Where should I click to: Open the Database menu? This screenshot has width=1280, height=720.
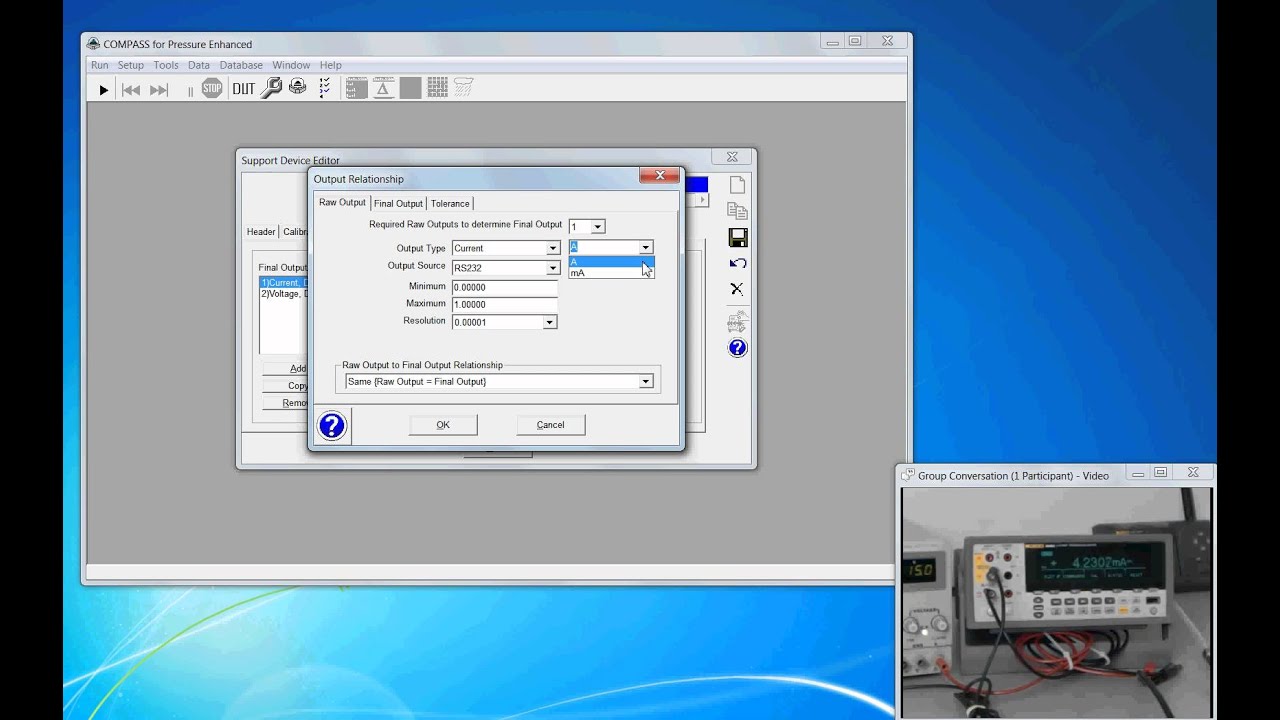click(x=241, y=65)
